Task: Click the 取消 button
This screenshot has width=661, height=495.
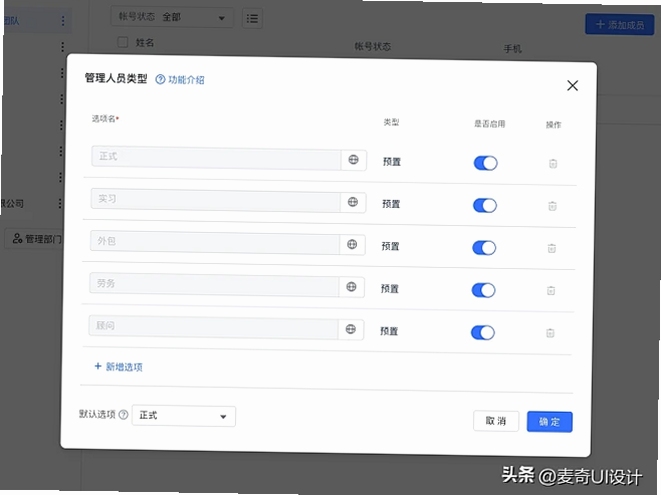Action: [496, 421]
